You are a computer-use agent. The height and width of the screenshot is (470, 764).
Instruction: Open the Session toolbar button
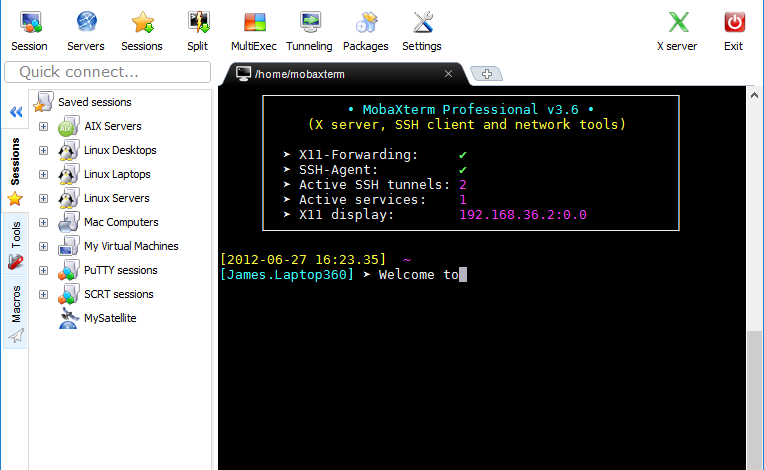pyautogui.click(x=30, y=31)
